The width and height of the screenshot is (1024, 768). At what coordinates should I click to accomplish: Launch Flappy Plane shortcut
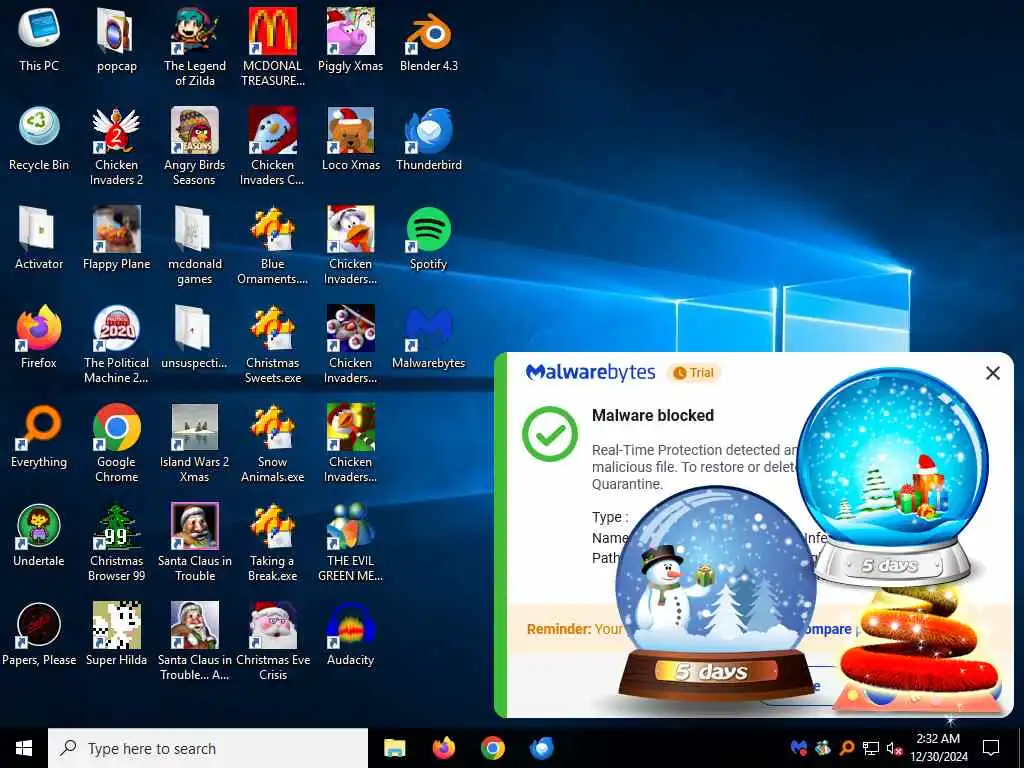(116, 238)
